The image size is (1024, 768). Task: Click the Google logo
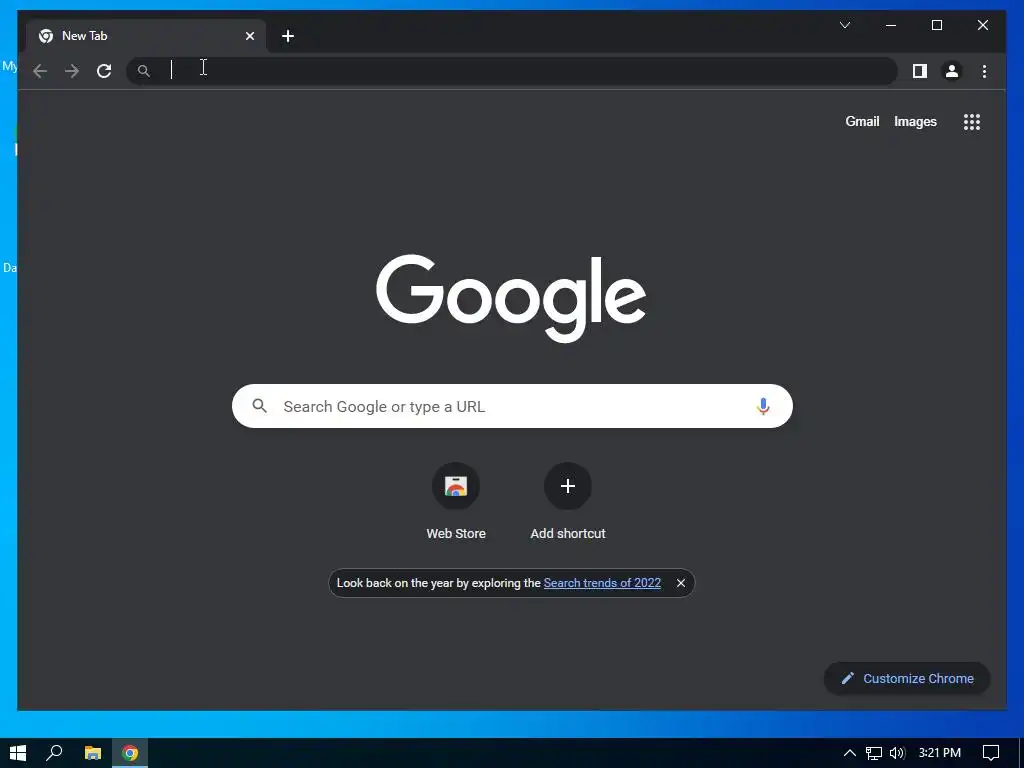(x=511, y=298)
